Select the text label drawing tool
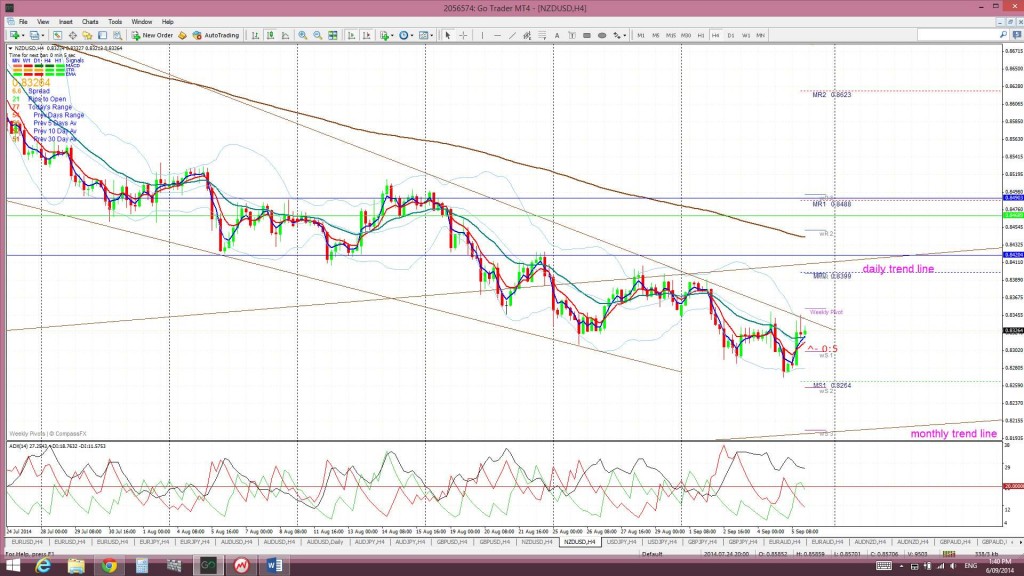 pyautogui.click(x=554, y=35)
